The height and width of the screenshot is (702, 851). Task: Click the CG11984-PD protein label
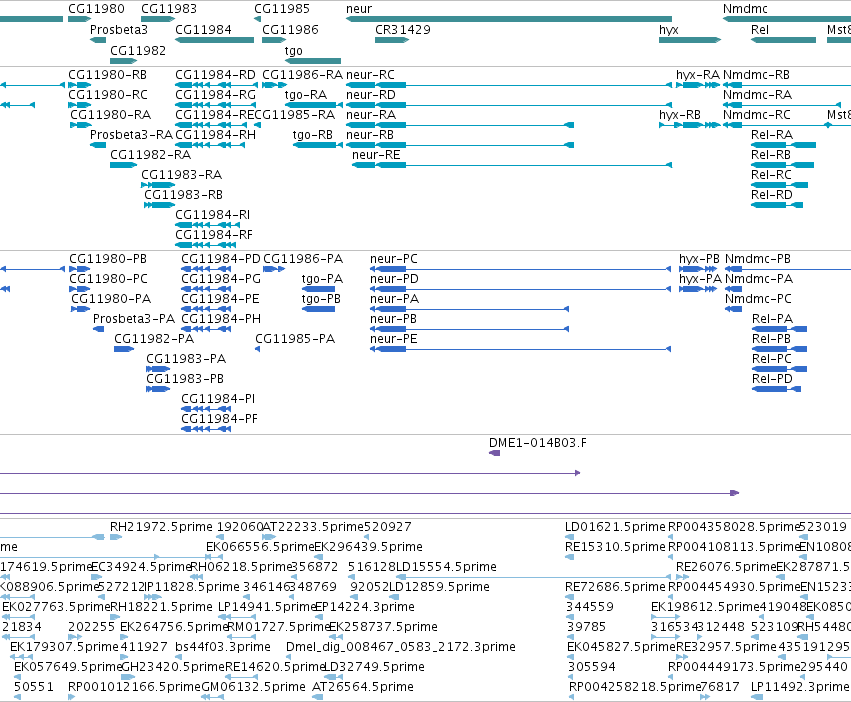pyautogui.click(x=221, y=258)
